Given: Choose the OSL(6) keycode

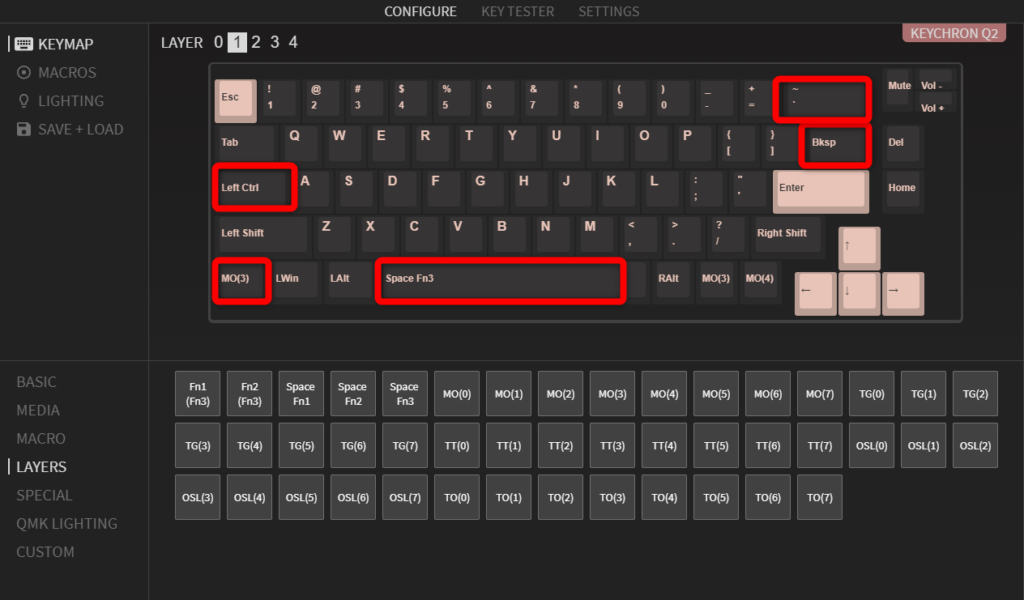Looking at the screenshot, I should pyautogui.click(x=353, y=497).
